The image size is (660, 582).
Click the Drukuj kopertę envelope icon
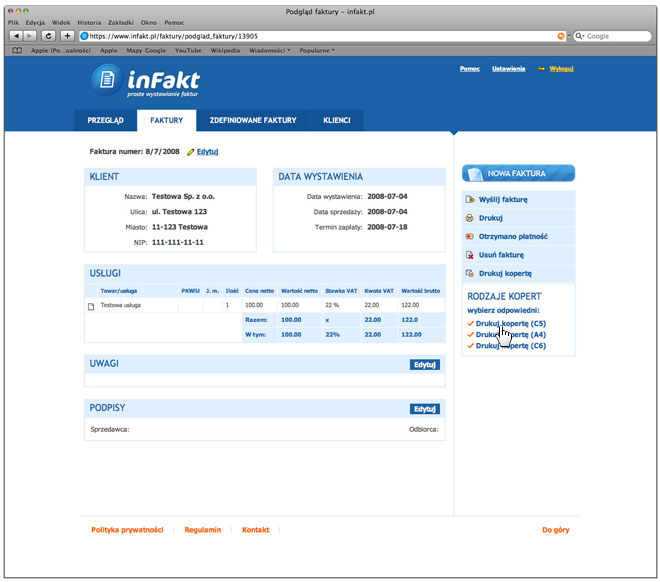[x=470, y=274]
